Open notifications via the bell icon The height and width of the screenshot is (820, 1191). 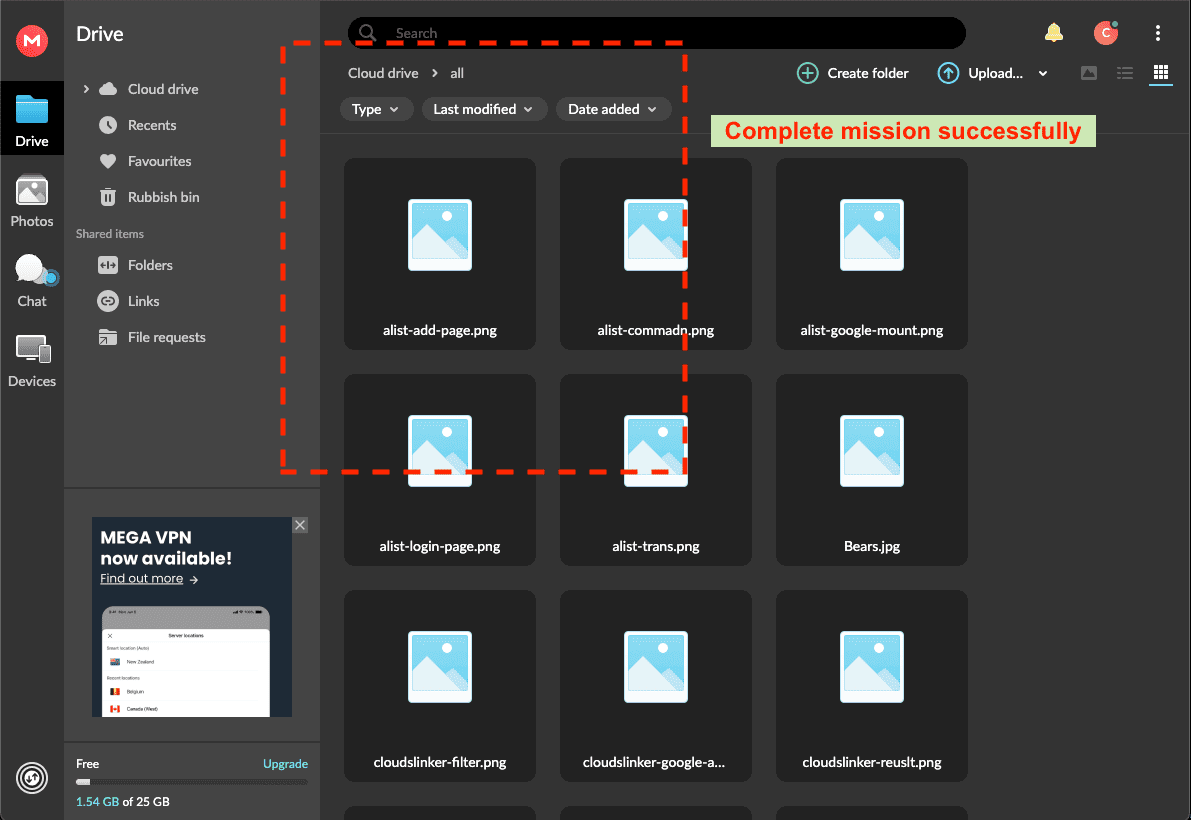[1054, 33]
